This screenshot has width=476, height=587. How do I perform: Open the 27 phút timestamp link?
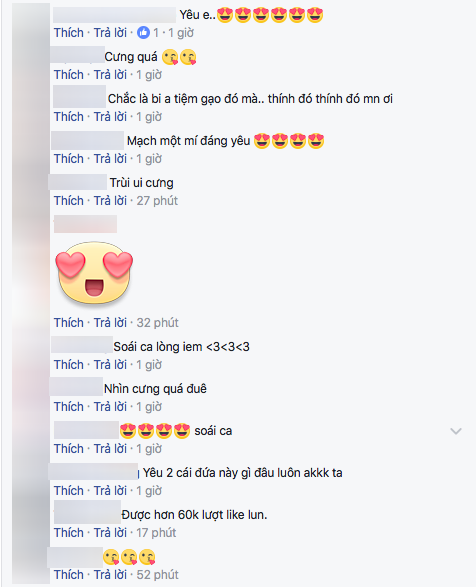point(157,201)
